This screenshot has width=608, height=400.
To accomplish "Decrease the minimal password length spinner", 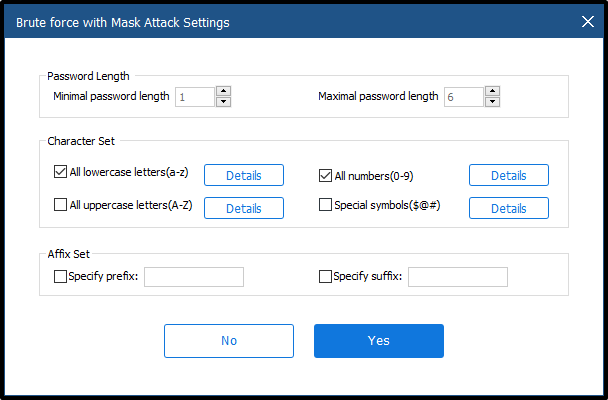I will (223, 102).
